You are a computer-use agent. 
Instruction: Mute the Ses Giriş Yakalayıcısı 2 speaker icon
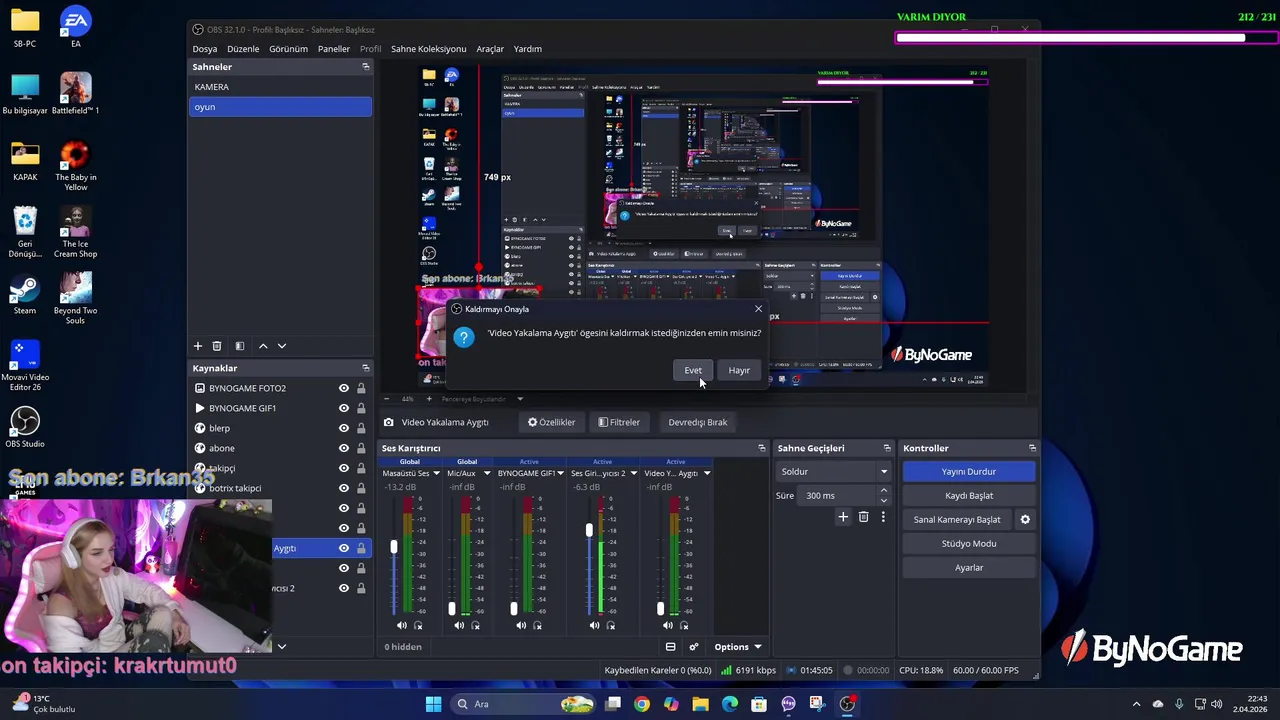tap(594, 626)
